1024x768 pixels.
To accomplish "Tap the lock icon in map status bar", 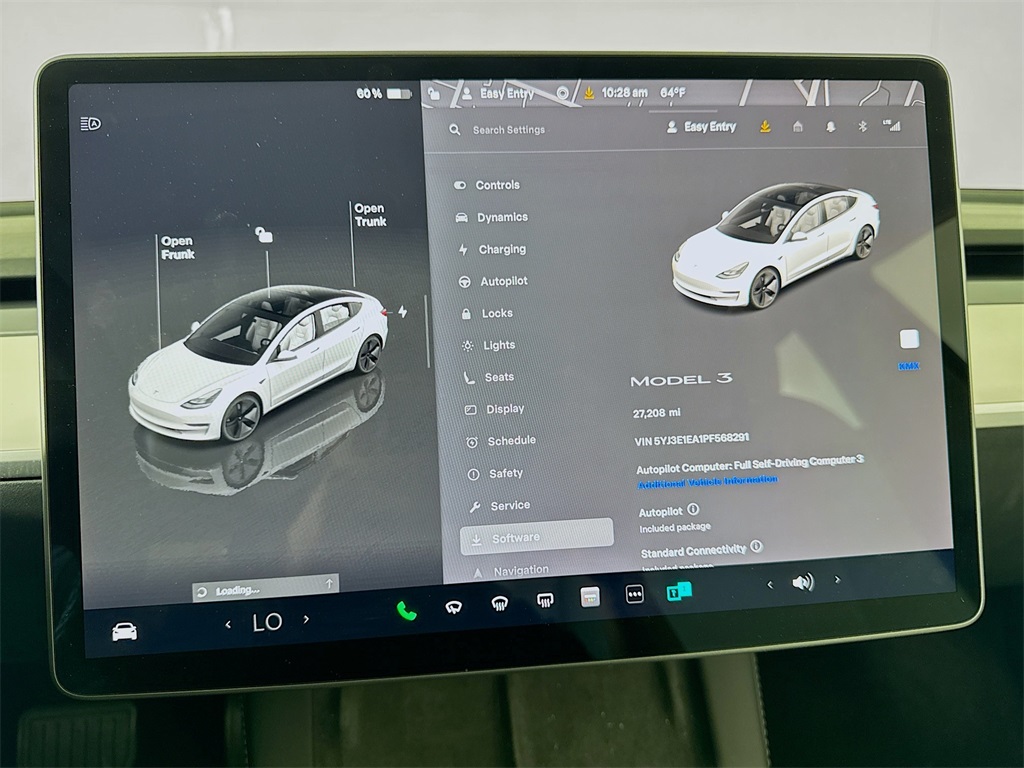I will point(434,93).
